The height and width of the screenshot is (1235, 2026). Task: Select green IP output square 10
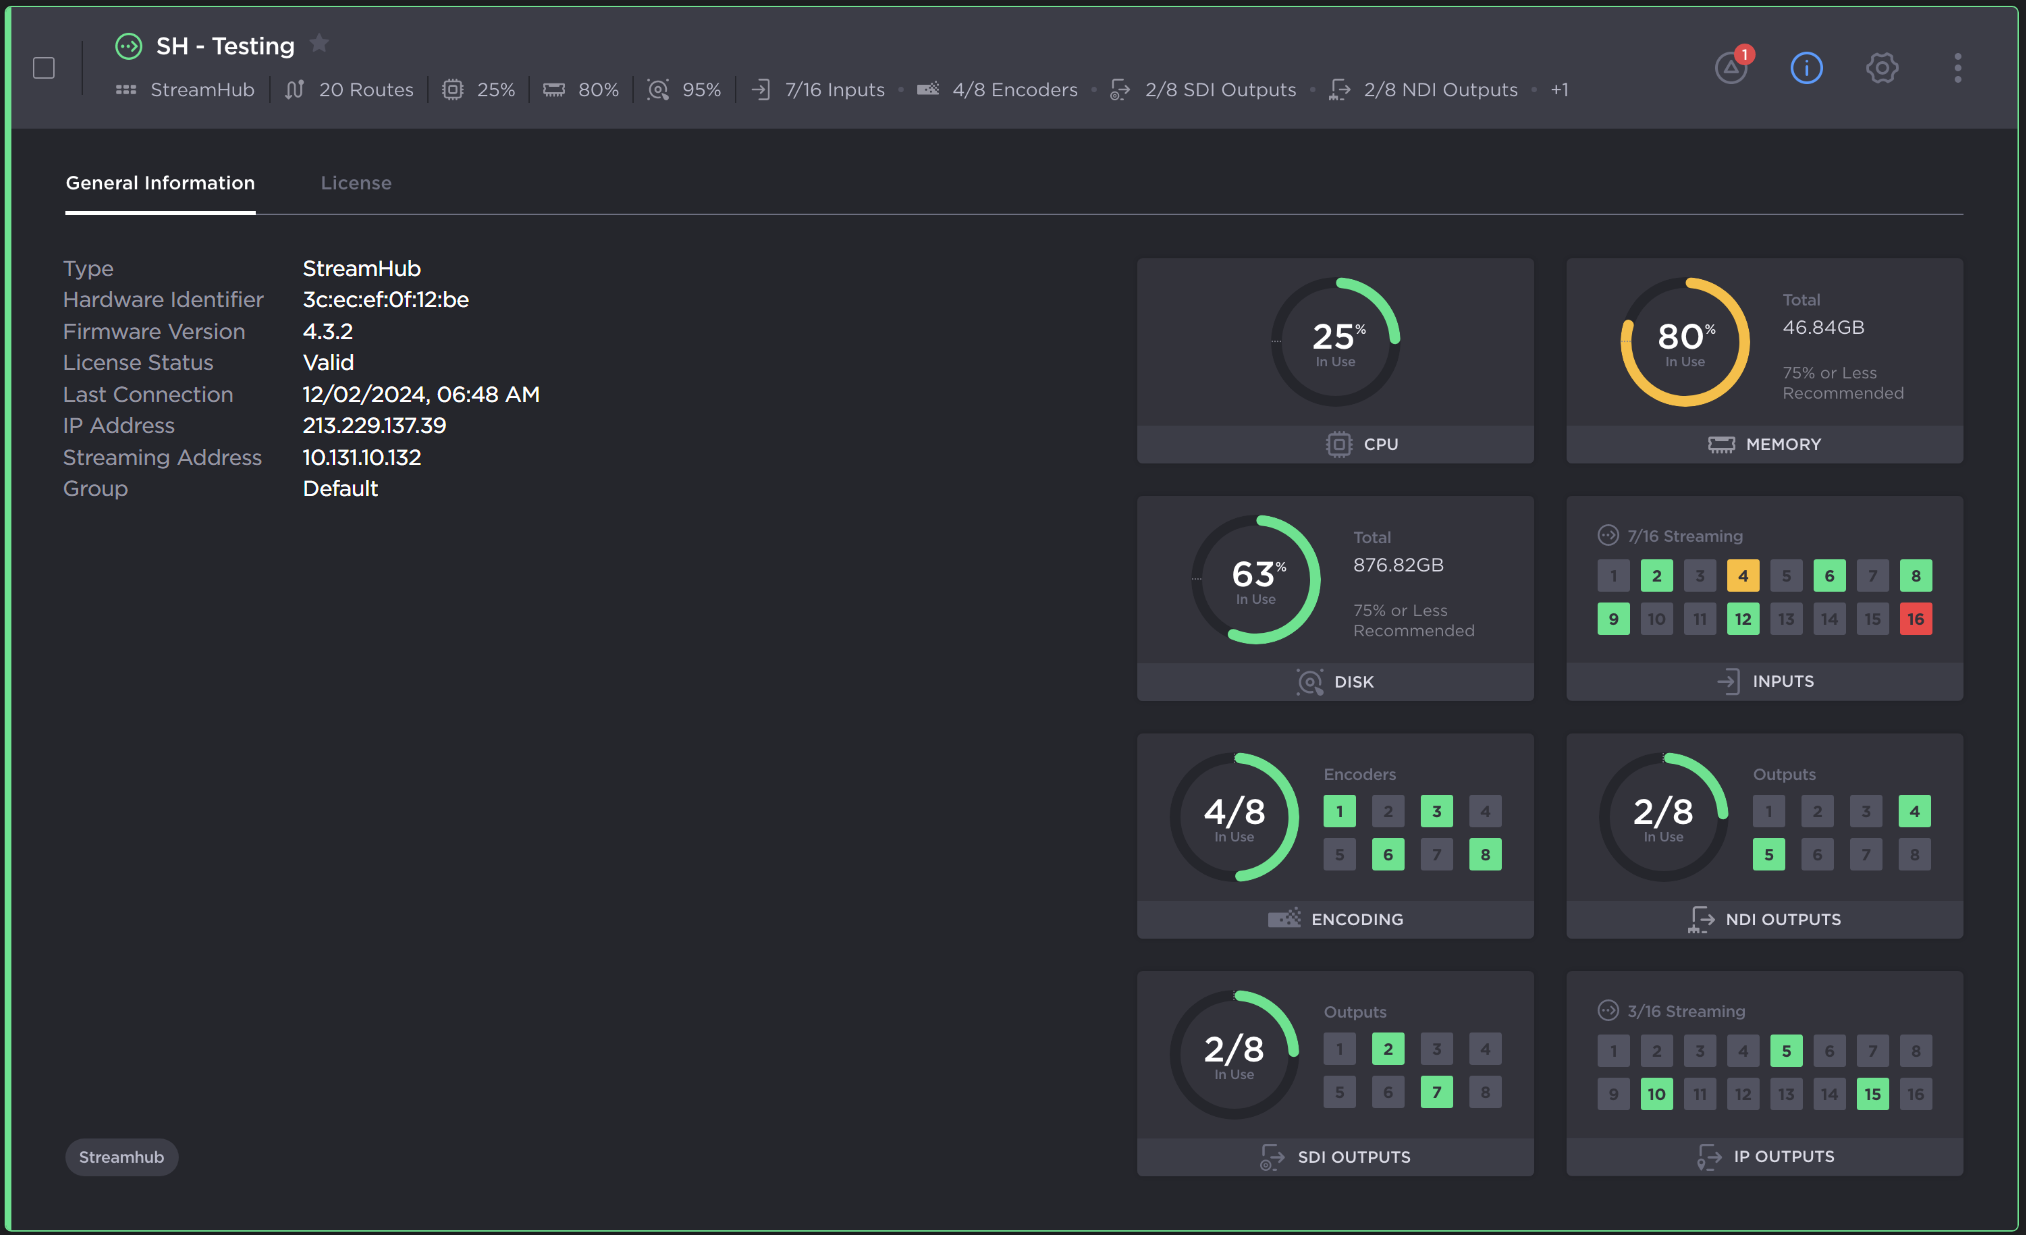1657,1094
